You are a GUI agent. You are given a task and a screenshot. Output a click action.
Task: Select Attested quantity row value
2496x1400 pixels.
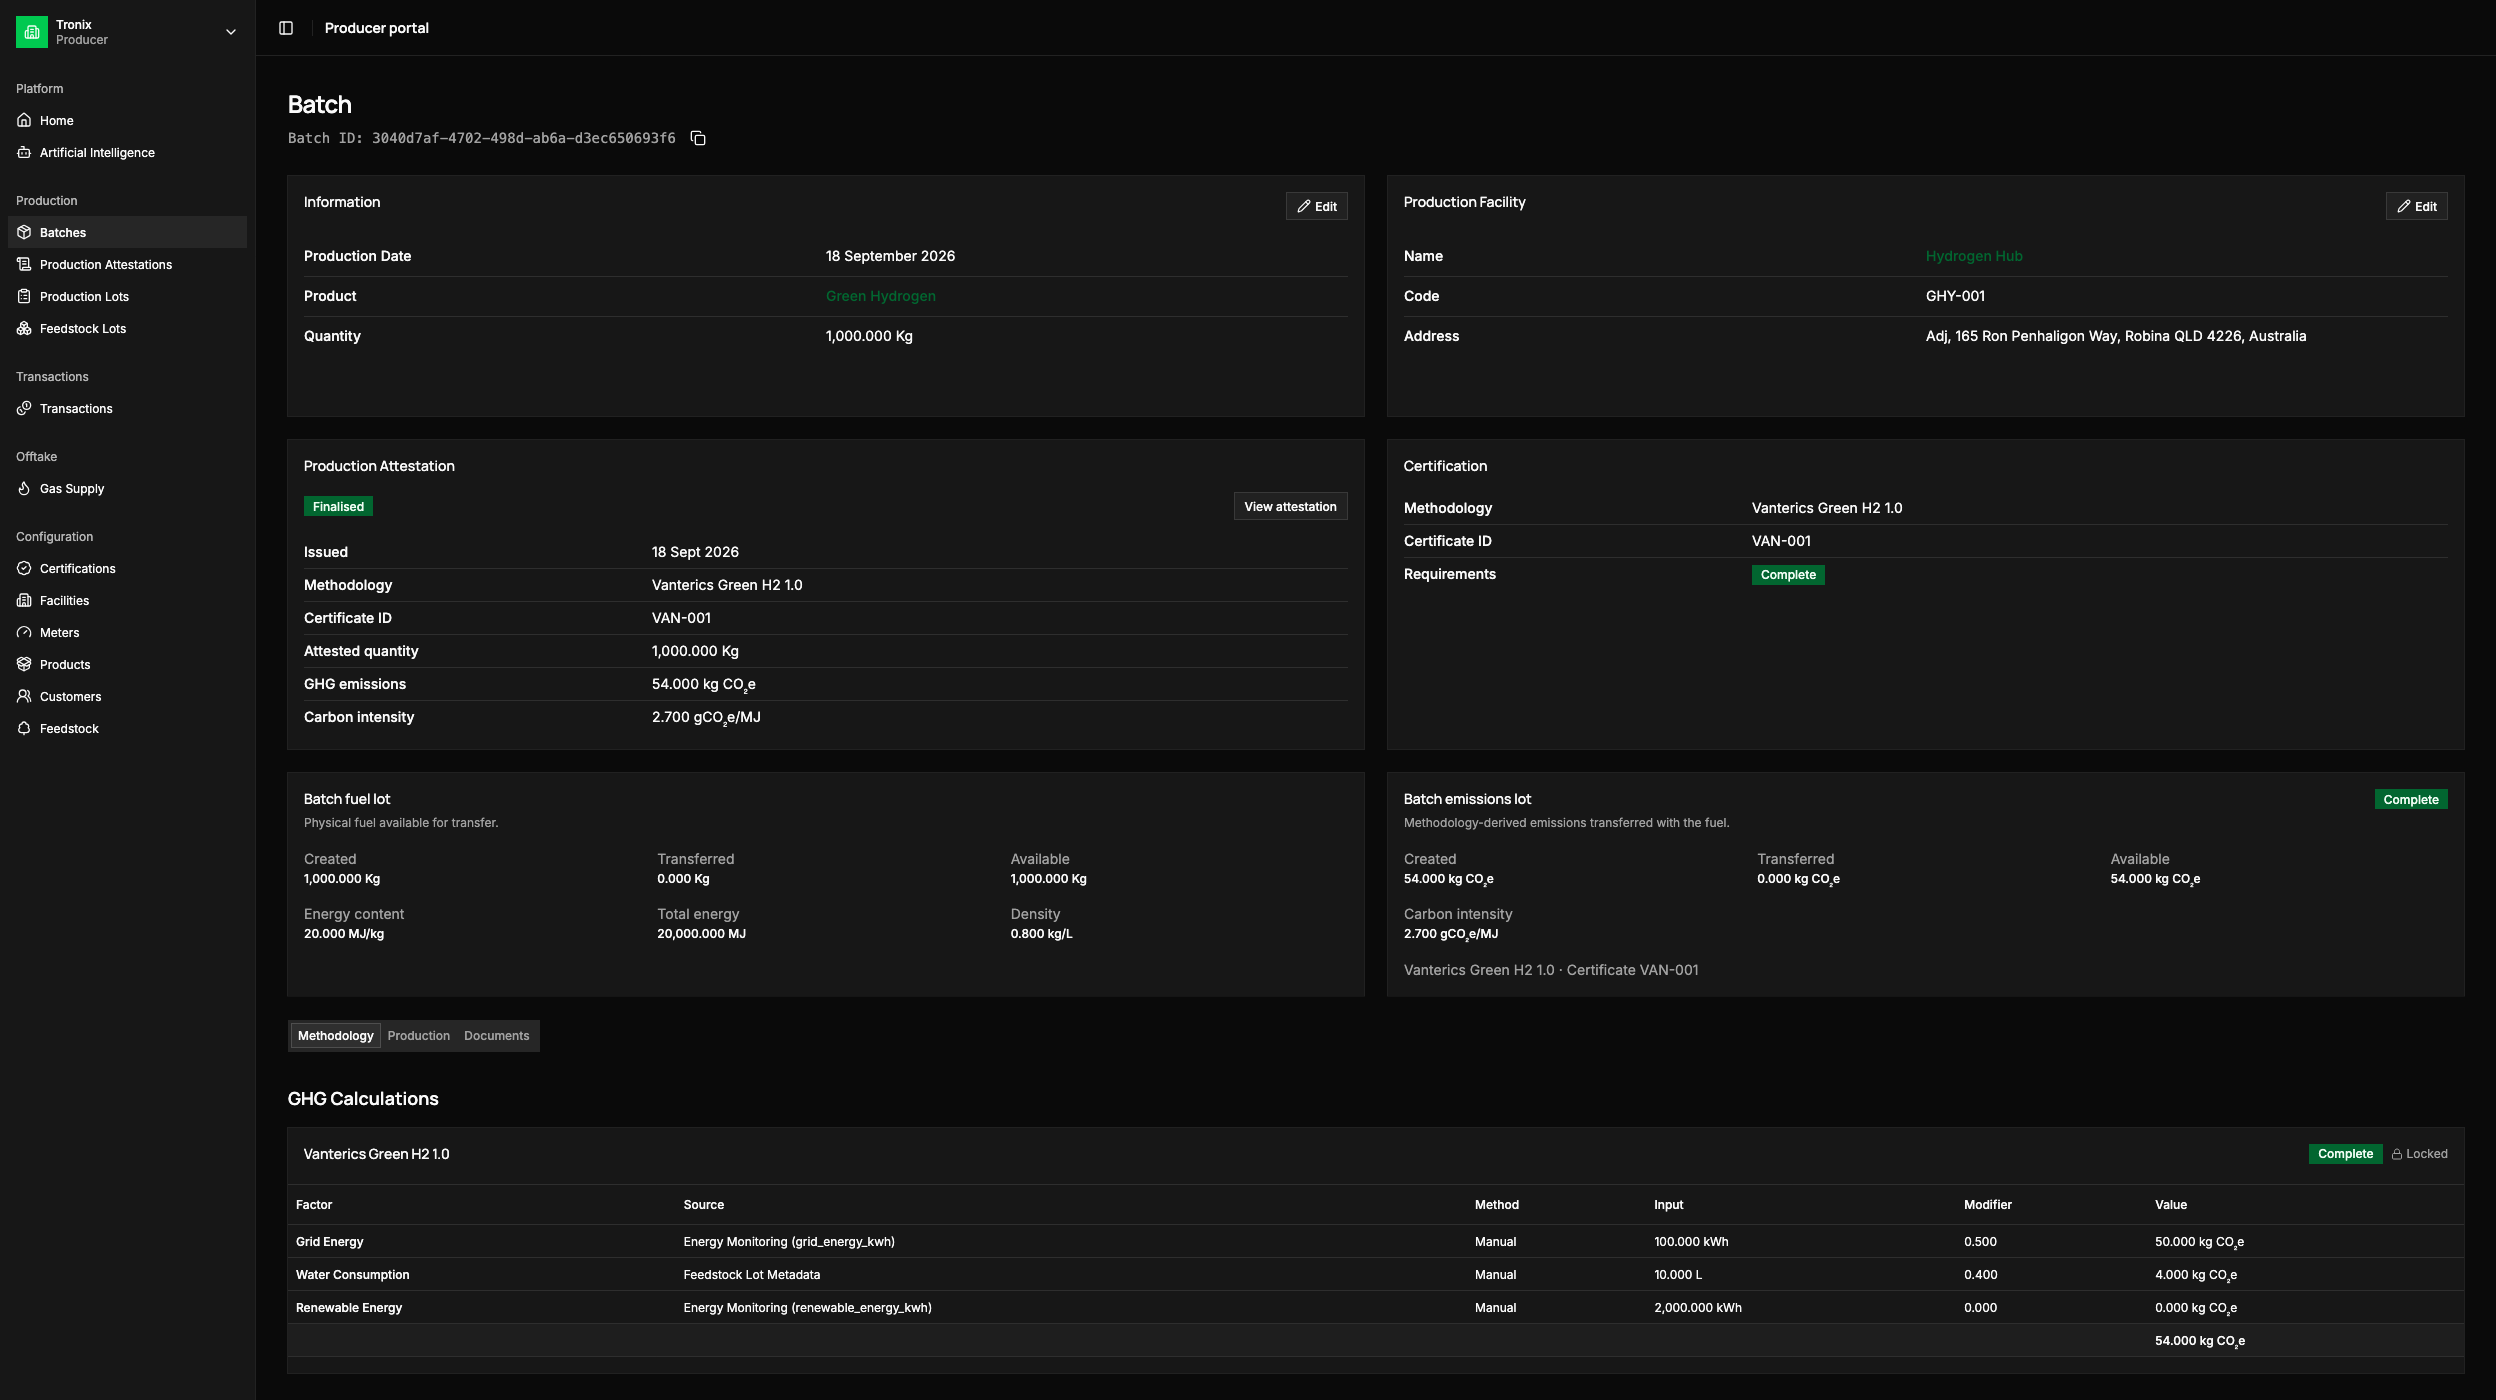(695, 651)
